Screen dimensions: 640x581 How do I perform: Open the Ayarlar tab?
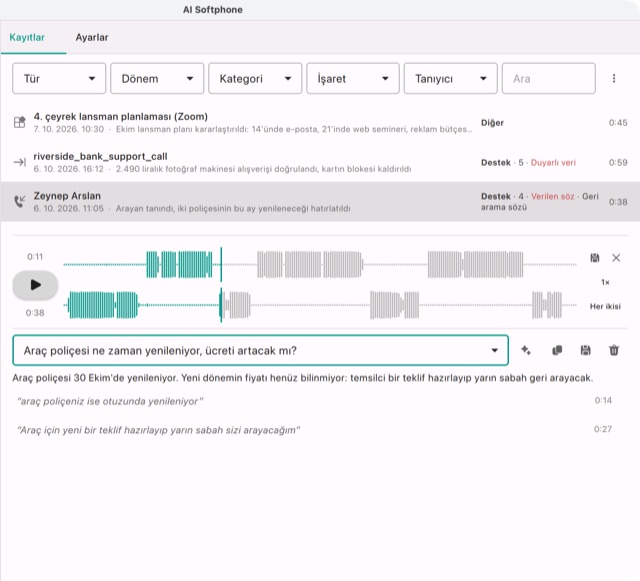click(92, 38)
